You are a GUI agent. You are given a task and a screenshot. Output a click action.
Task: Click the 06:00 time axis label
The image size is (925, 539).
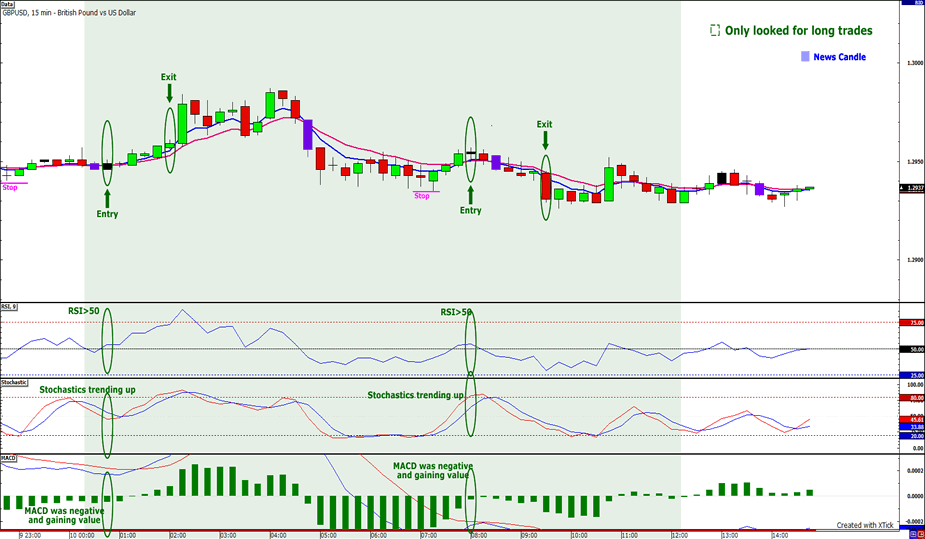379,535
